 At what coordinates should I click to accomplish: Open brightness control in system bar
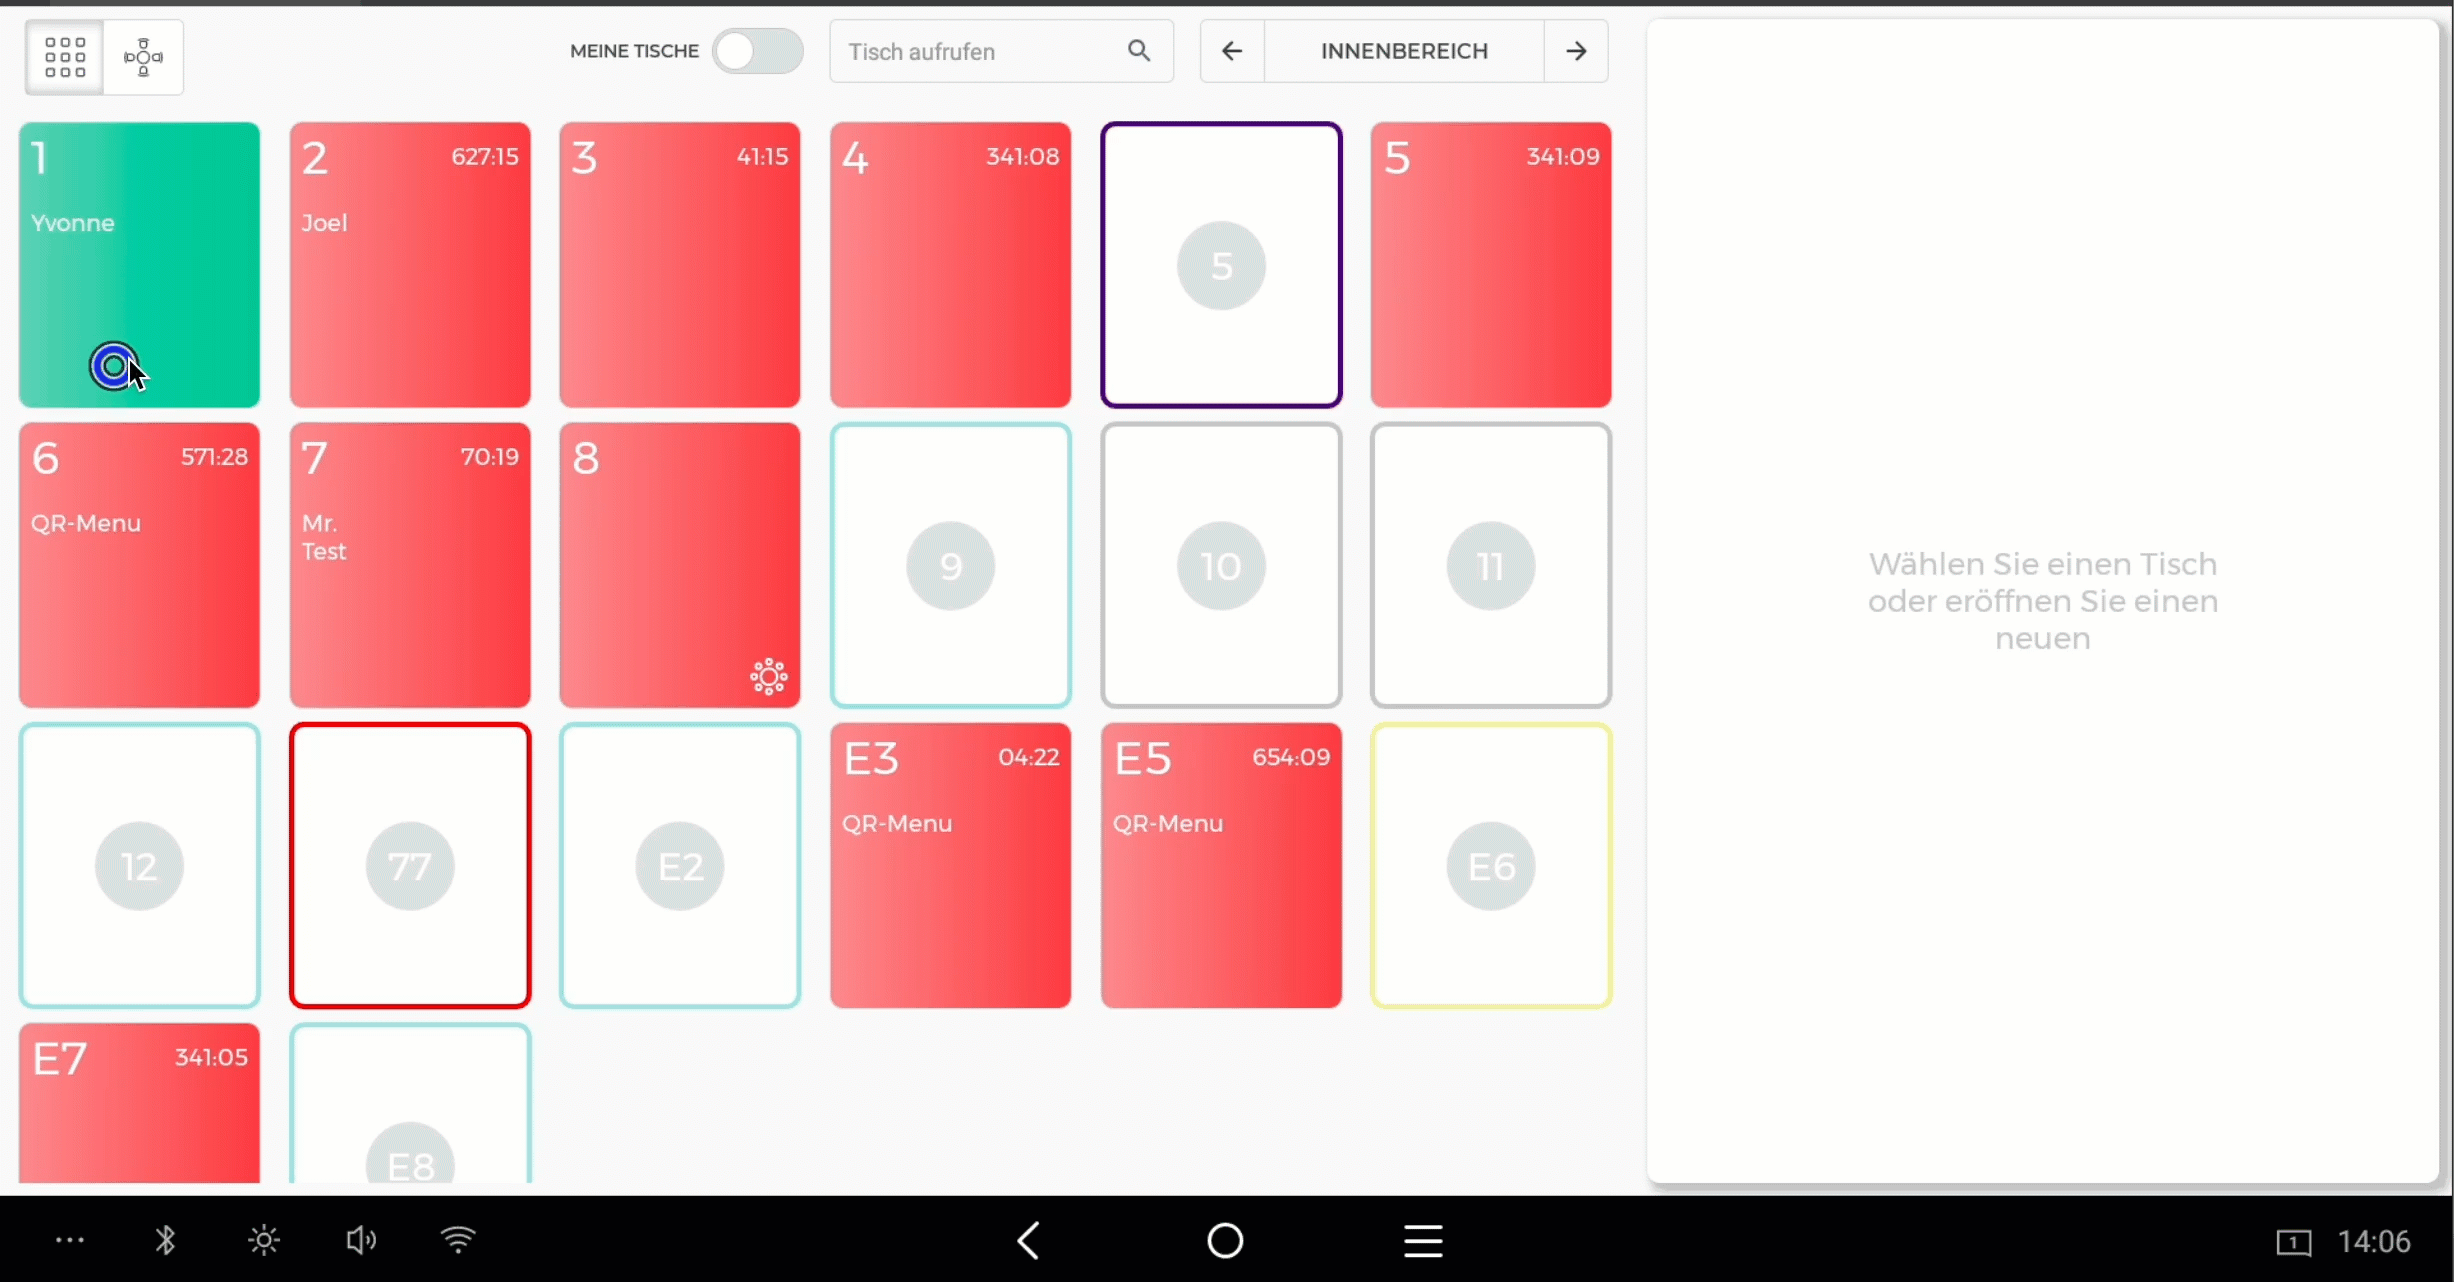[264, 1241]
